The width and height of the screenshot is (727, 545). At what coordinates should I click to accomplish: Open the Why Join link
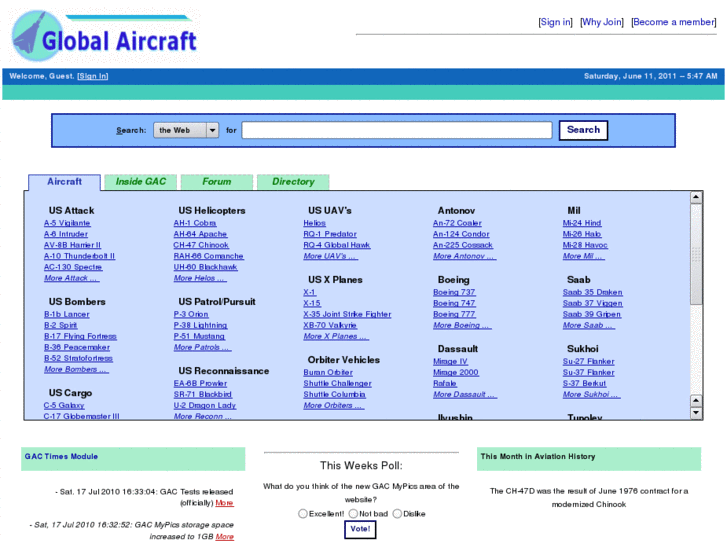[601, 22]
